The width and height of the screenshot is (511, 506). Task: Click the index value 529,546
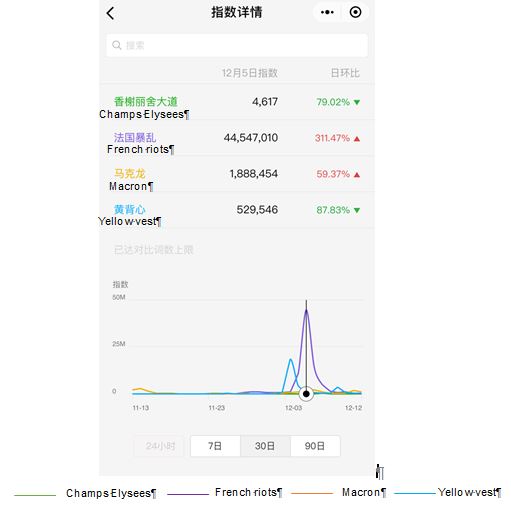pos(257,210)
